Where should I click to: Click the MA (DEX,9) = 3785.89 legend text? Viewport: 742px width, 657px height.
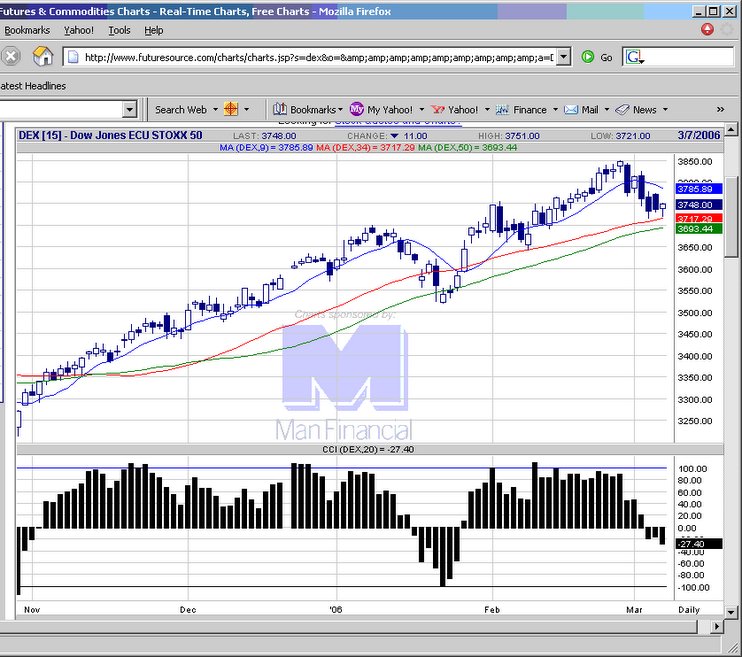(266, 148)
